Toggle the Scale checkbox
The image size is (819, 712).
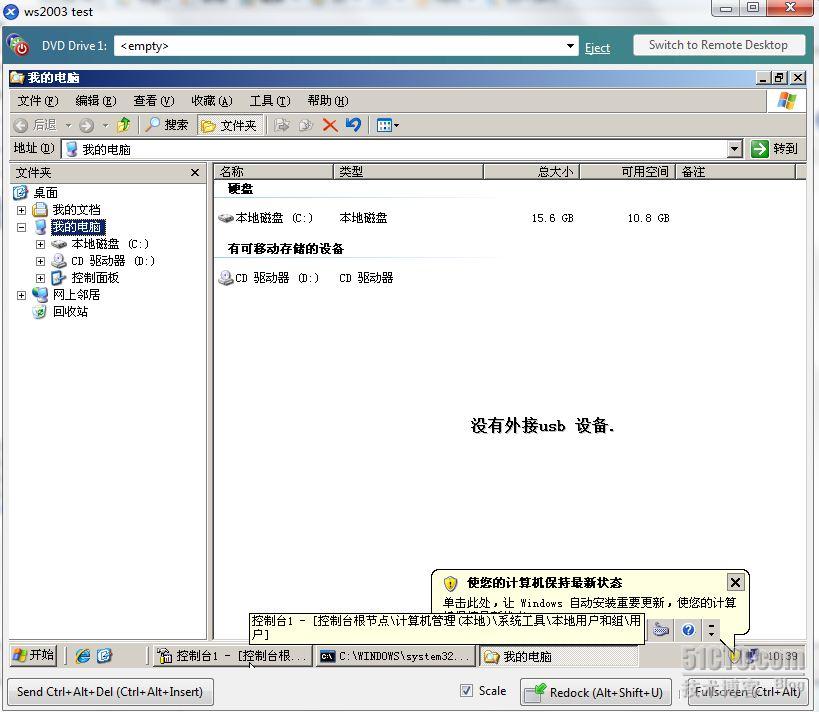click(466, 691)
